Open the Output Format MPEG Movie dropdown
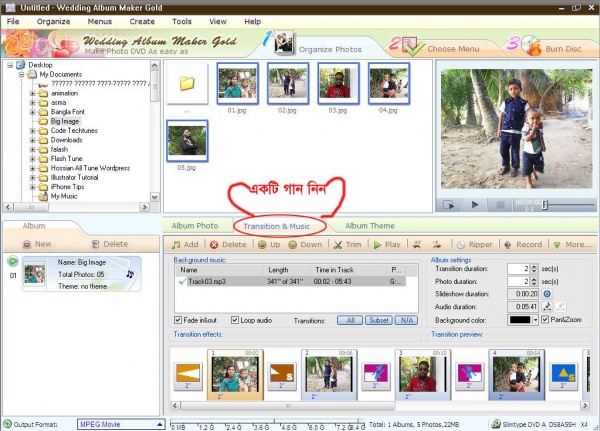This screenshot has width=600, height=431. tap(121, 424)
